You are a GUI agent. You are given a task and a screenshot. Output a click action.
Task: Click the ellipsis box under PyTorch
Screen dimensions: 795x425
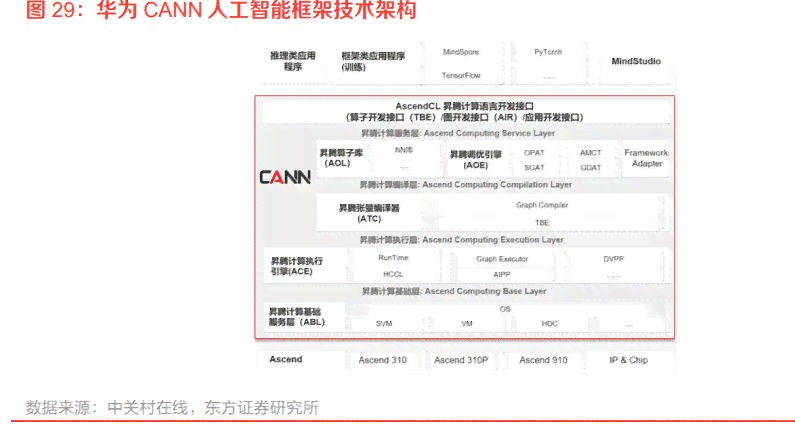coord(548,76)
